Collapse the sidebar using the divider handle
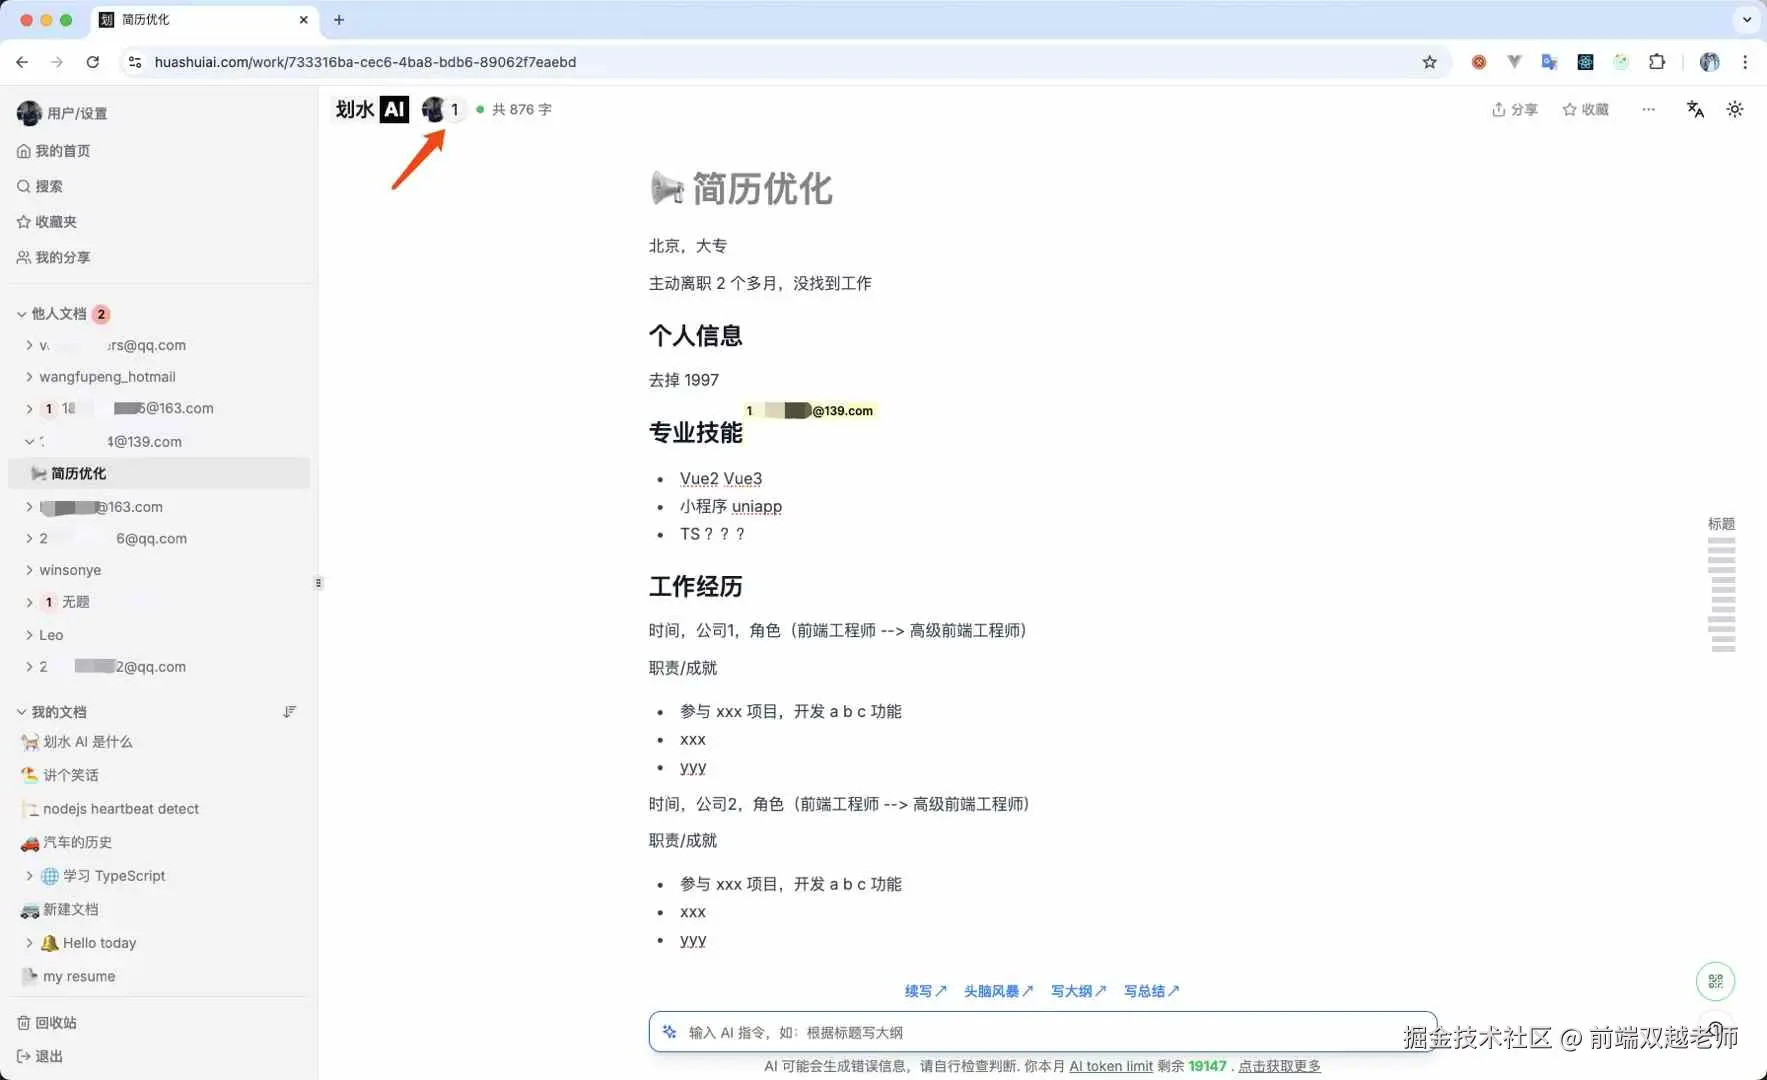The width and height of the screenshot is (1767, 1080). pos(318,582)
